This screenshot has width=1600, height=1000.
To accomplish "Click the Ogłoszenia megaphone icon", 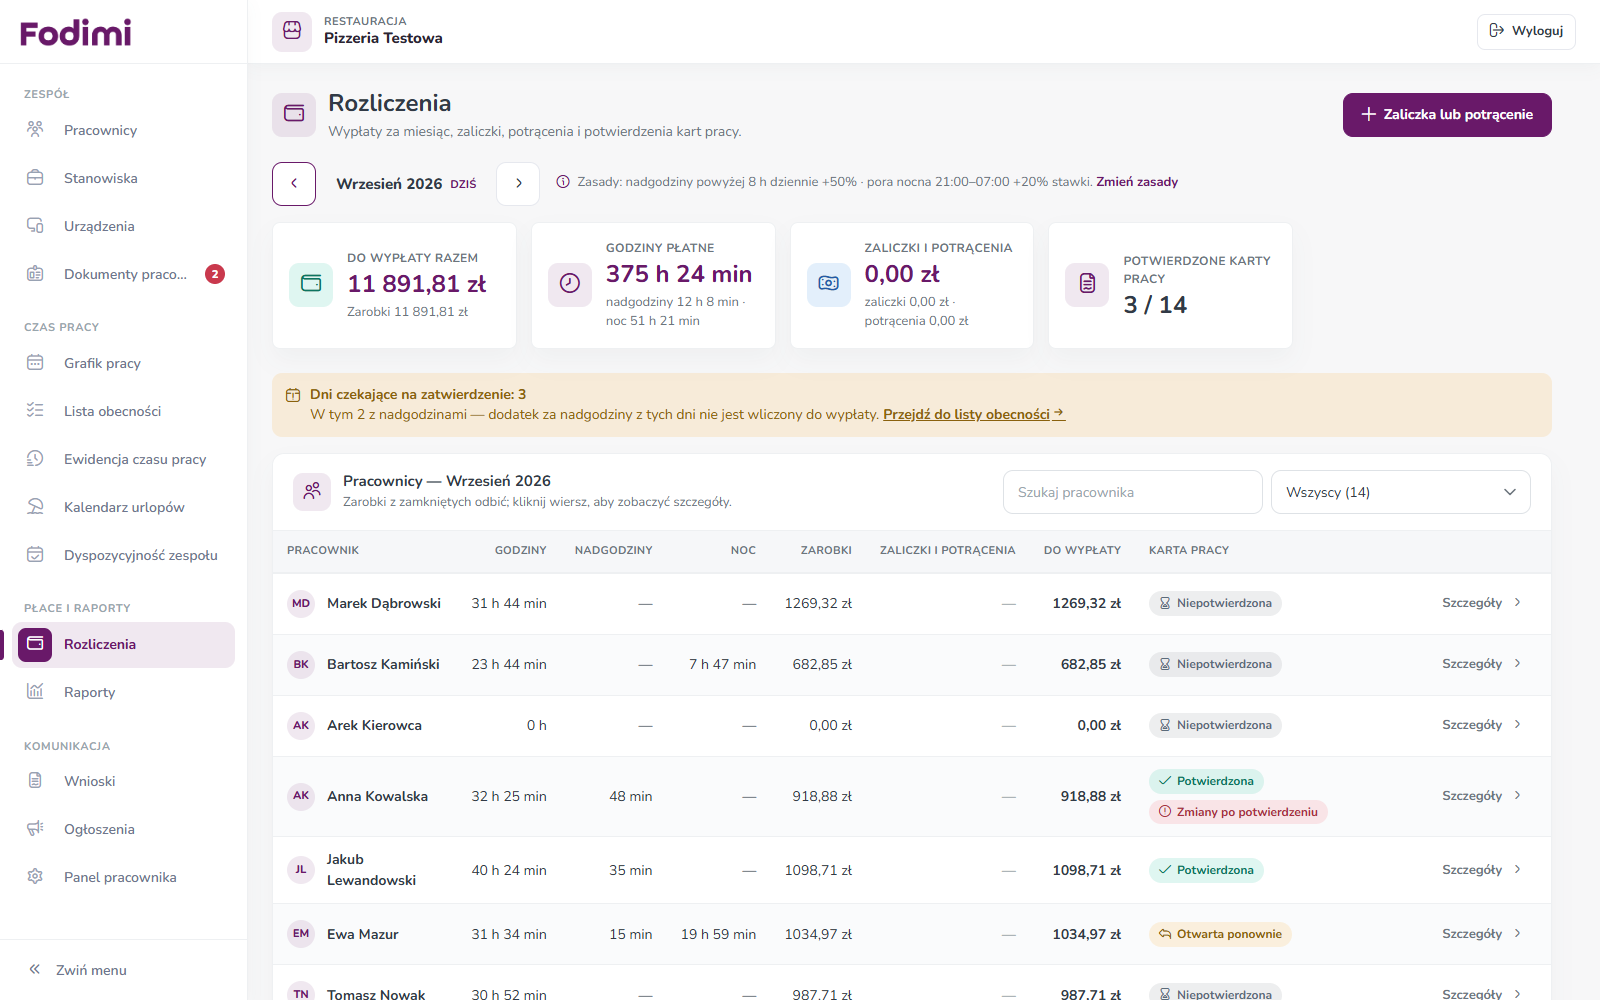I will (35, 829).
